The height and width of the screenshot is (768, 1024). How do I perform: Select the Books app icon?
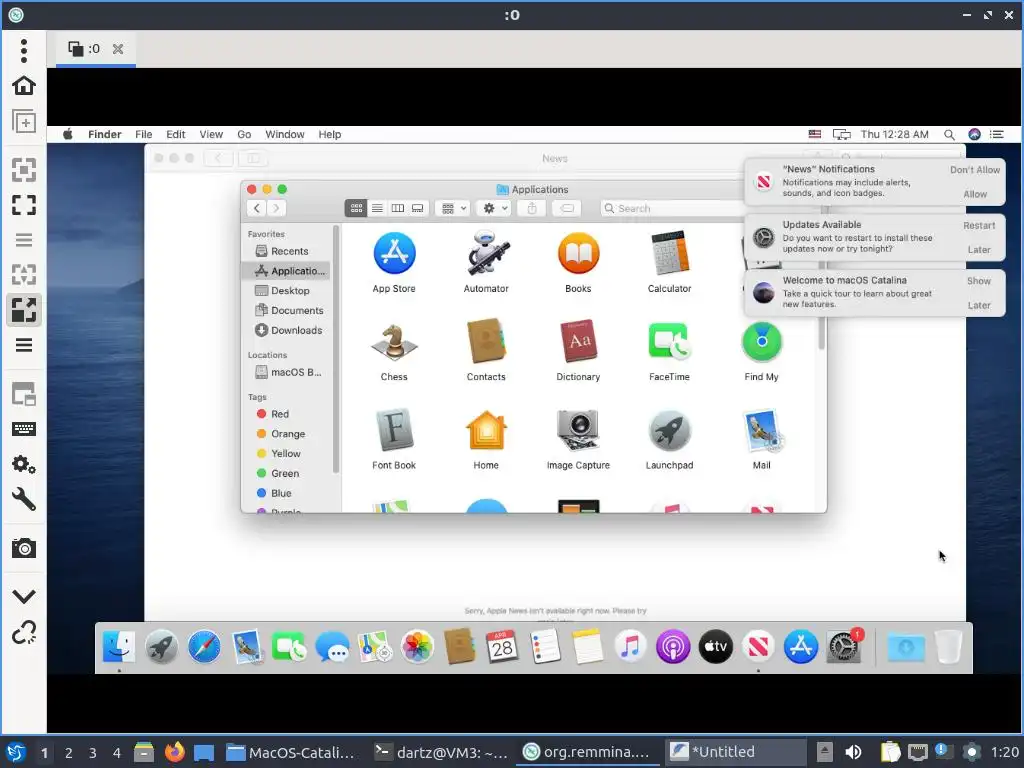point(579,253)
